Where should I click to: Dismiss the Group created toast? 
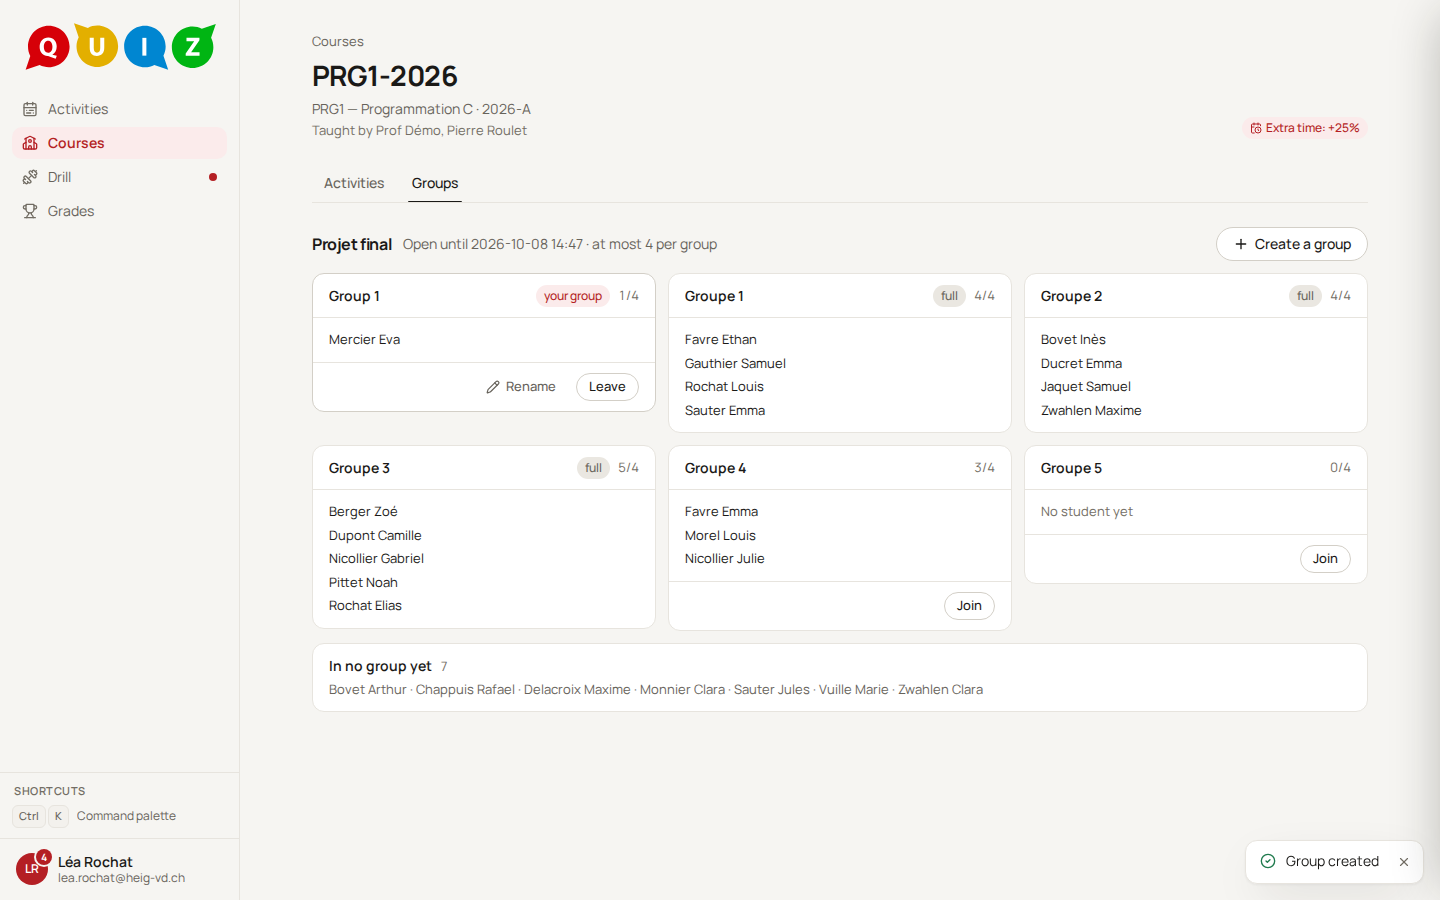point(1404,862)
